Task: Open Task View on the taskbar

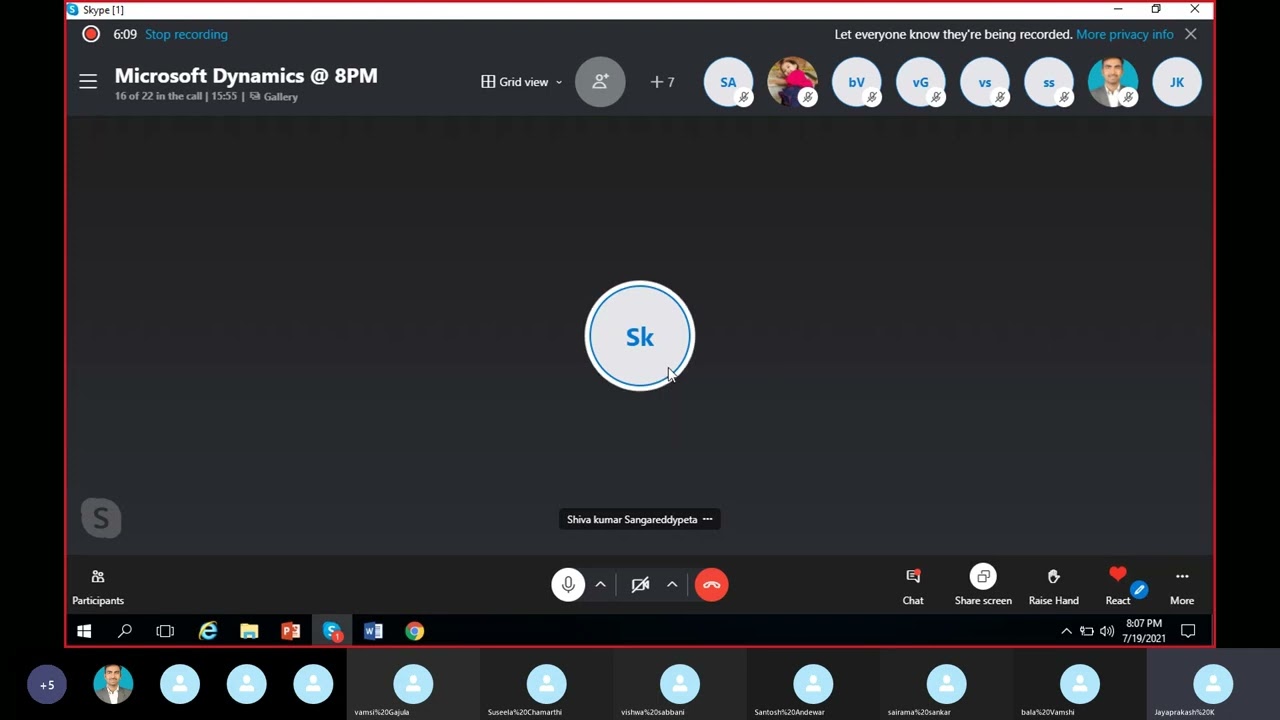Action: (x=165, y=631)
